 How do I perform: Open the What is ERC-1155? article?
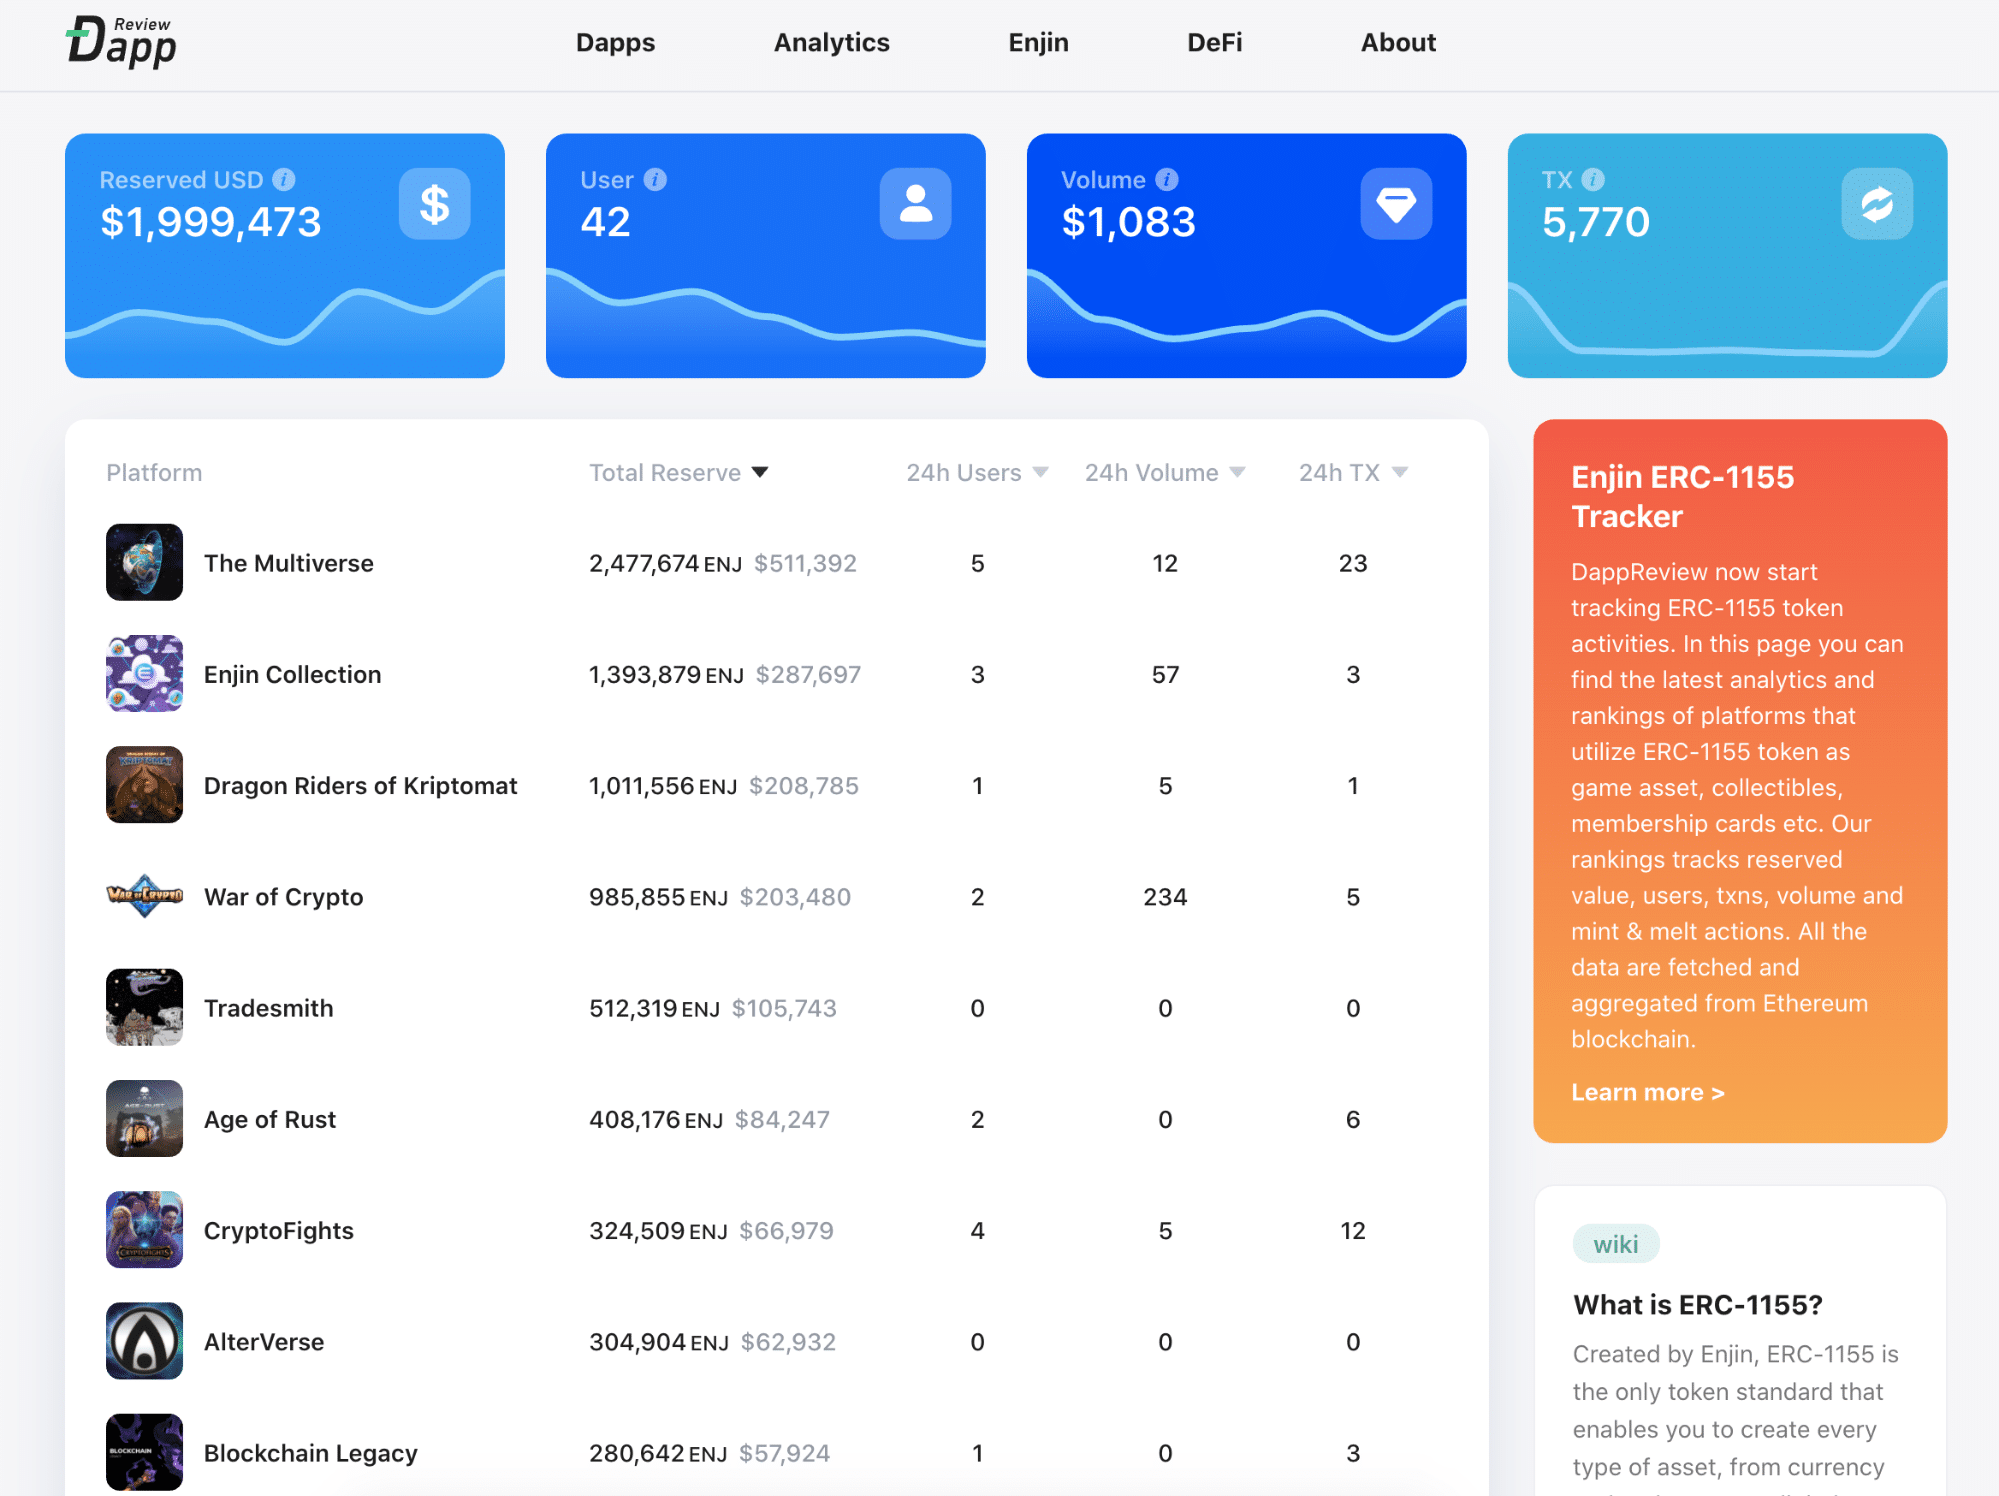1697,1305
